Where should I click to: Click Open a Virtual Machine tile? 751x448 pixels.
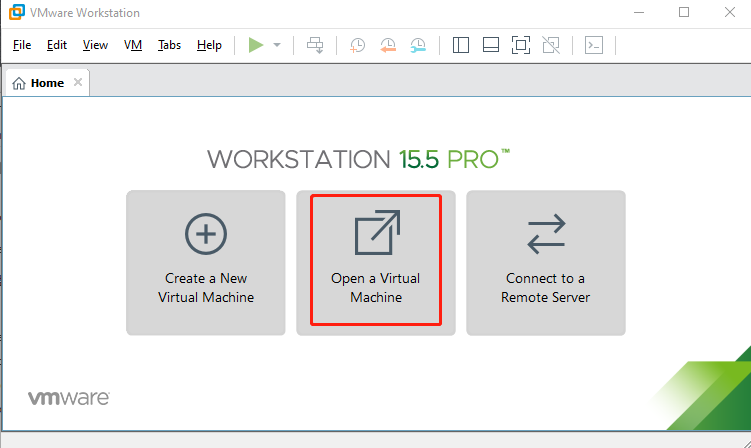pyautogui.click(x=376, y=263)
